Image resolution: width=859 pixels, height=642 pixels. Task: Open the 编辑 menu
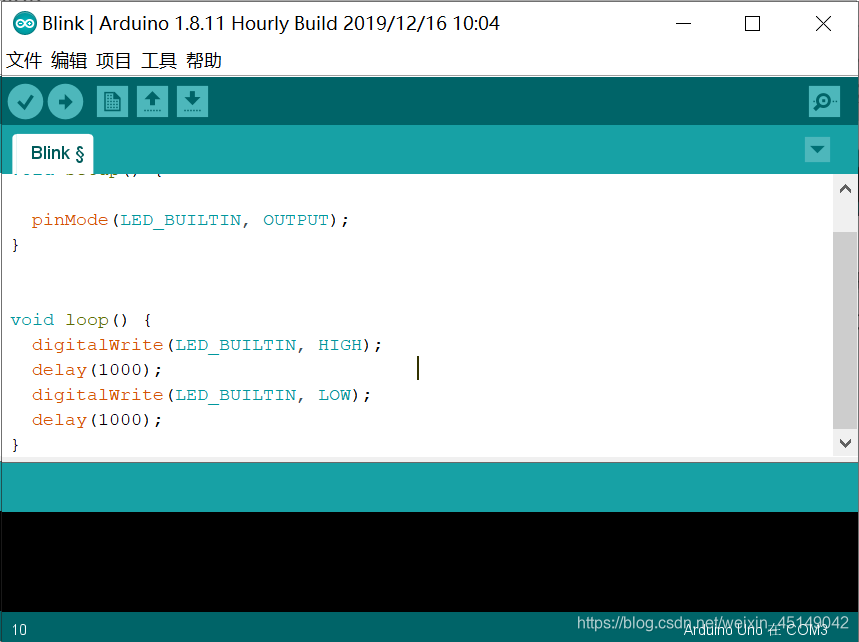click(x=69, y=60)
